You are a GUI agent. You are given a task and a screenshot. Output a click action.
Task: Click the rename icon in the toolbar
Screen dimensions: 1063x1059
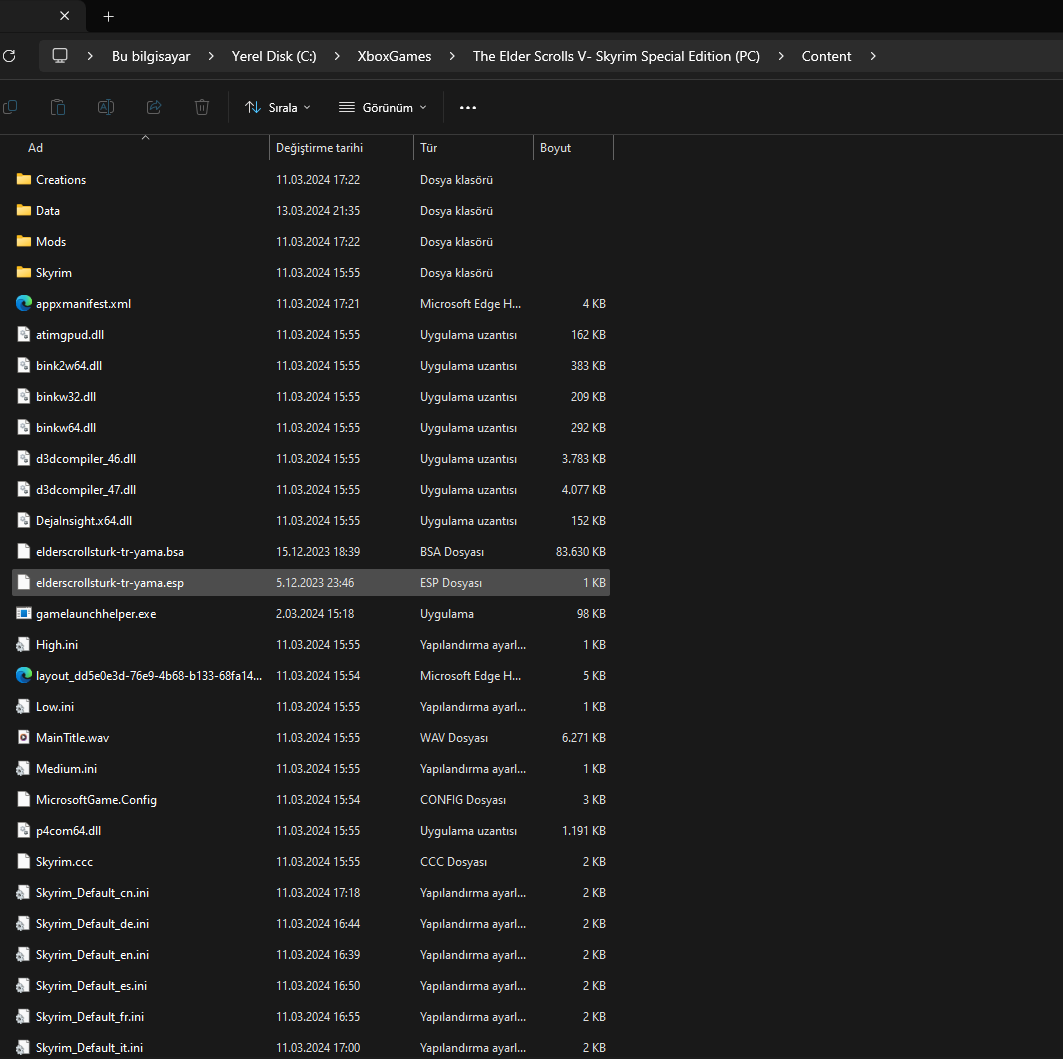click(106, 107)
